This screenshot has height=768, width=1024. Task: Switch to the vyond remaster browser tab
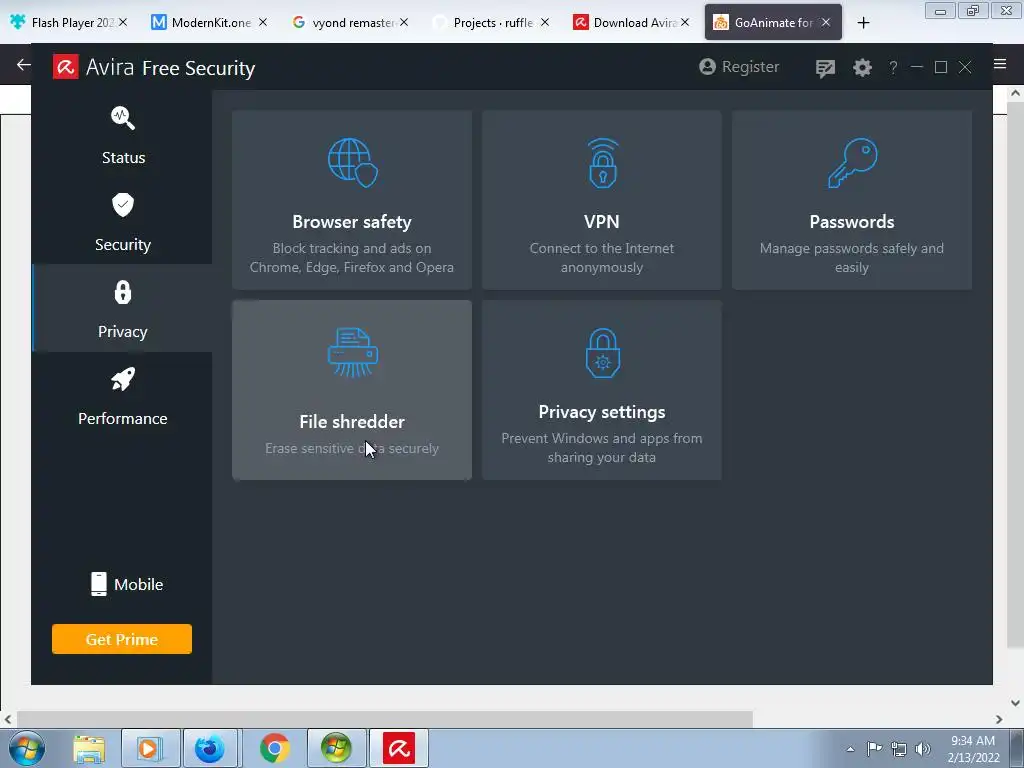(351, 22)
